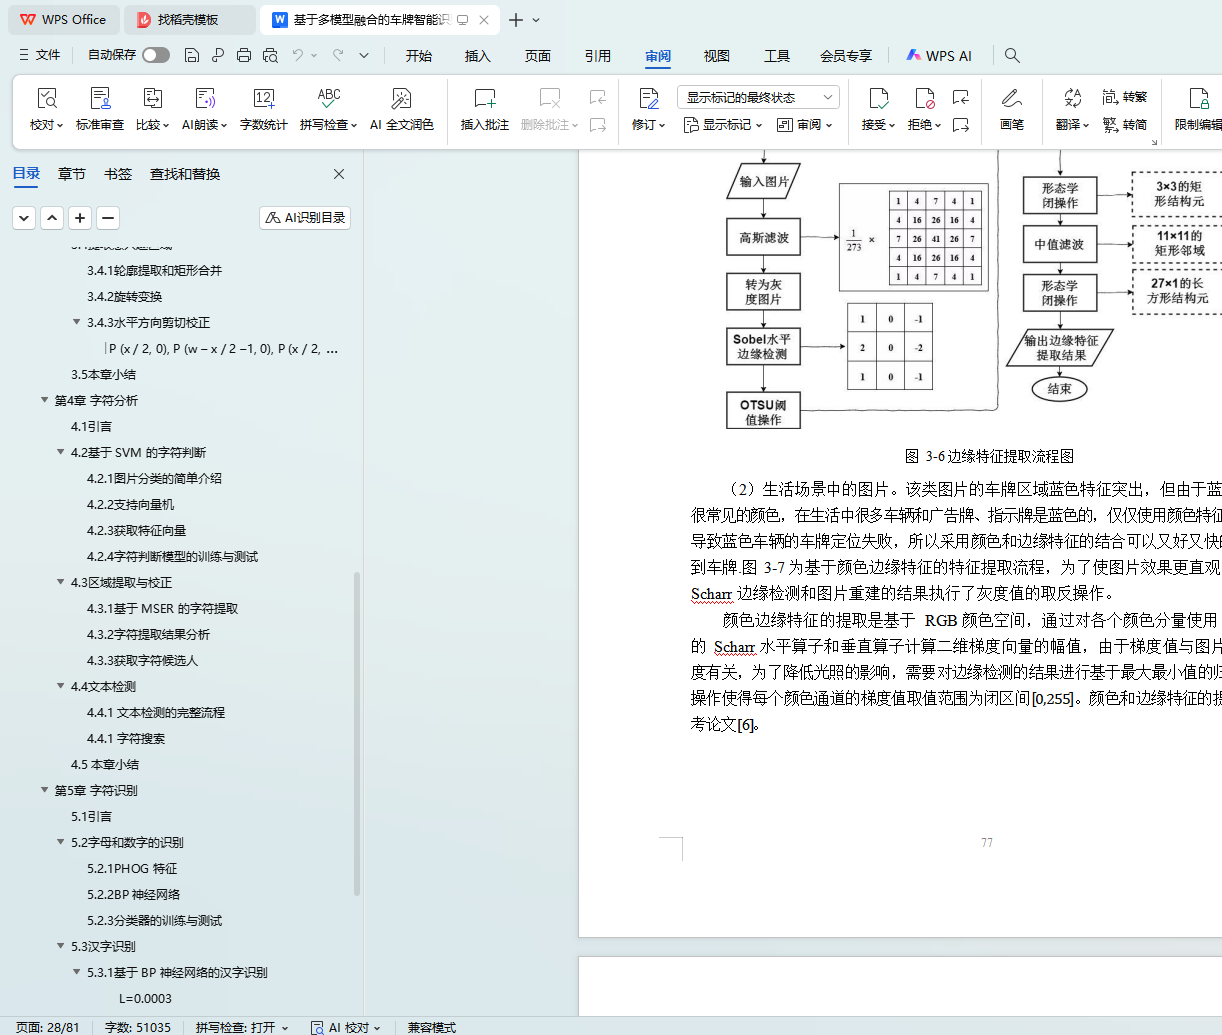Click the 插入批注 insert comment icon

click(484, 99)
